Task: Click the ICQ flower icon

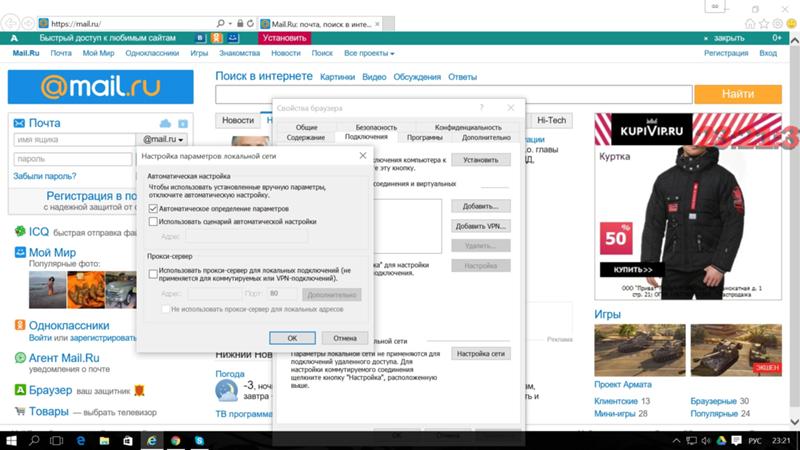Action: point(20,232)
